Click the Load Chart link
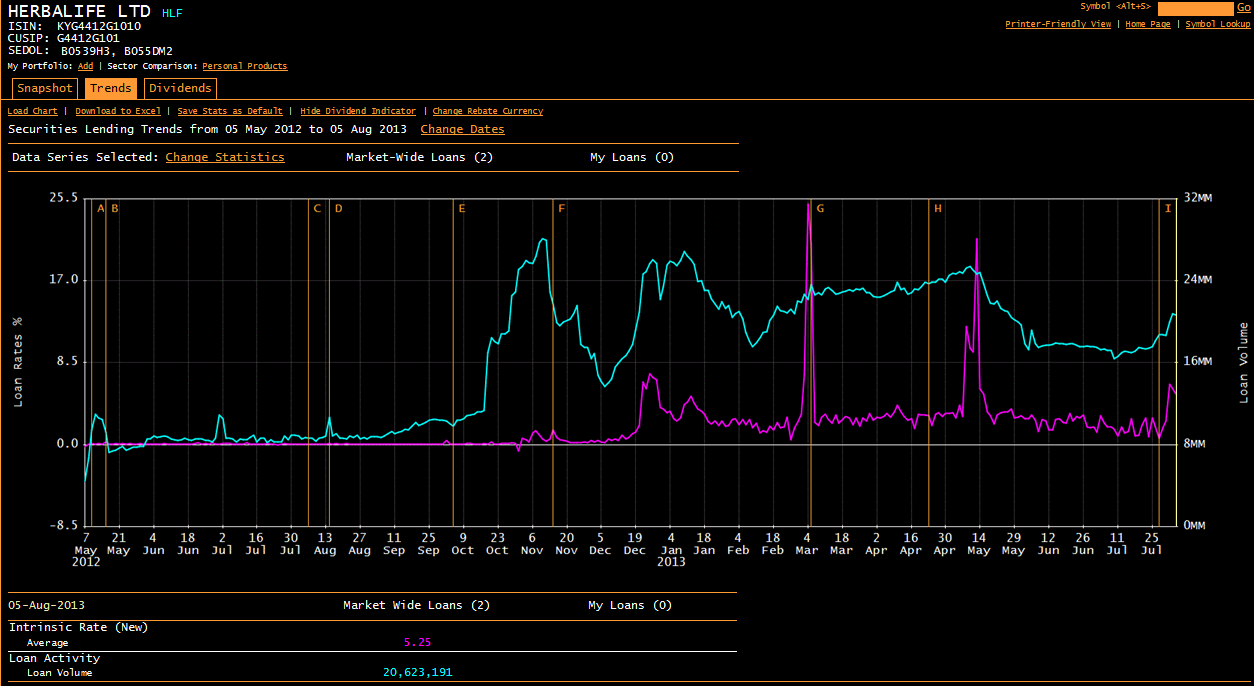The width and height of the screenshot is (1254, 686). [x=33, y=111]
